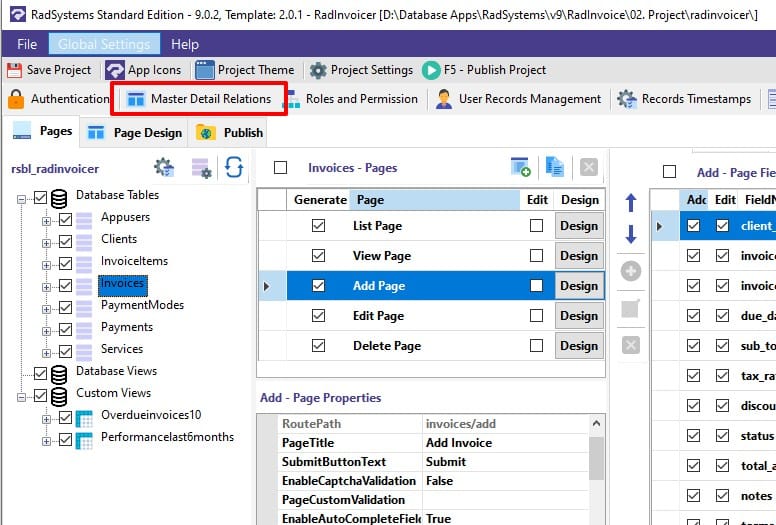Image resolution: width=776 pixels, height=525 pixels.
Task: Switch to Page Design tab
Action: click(134, 133)
